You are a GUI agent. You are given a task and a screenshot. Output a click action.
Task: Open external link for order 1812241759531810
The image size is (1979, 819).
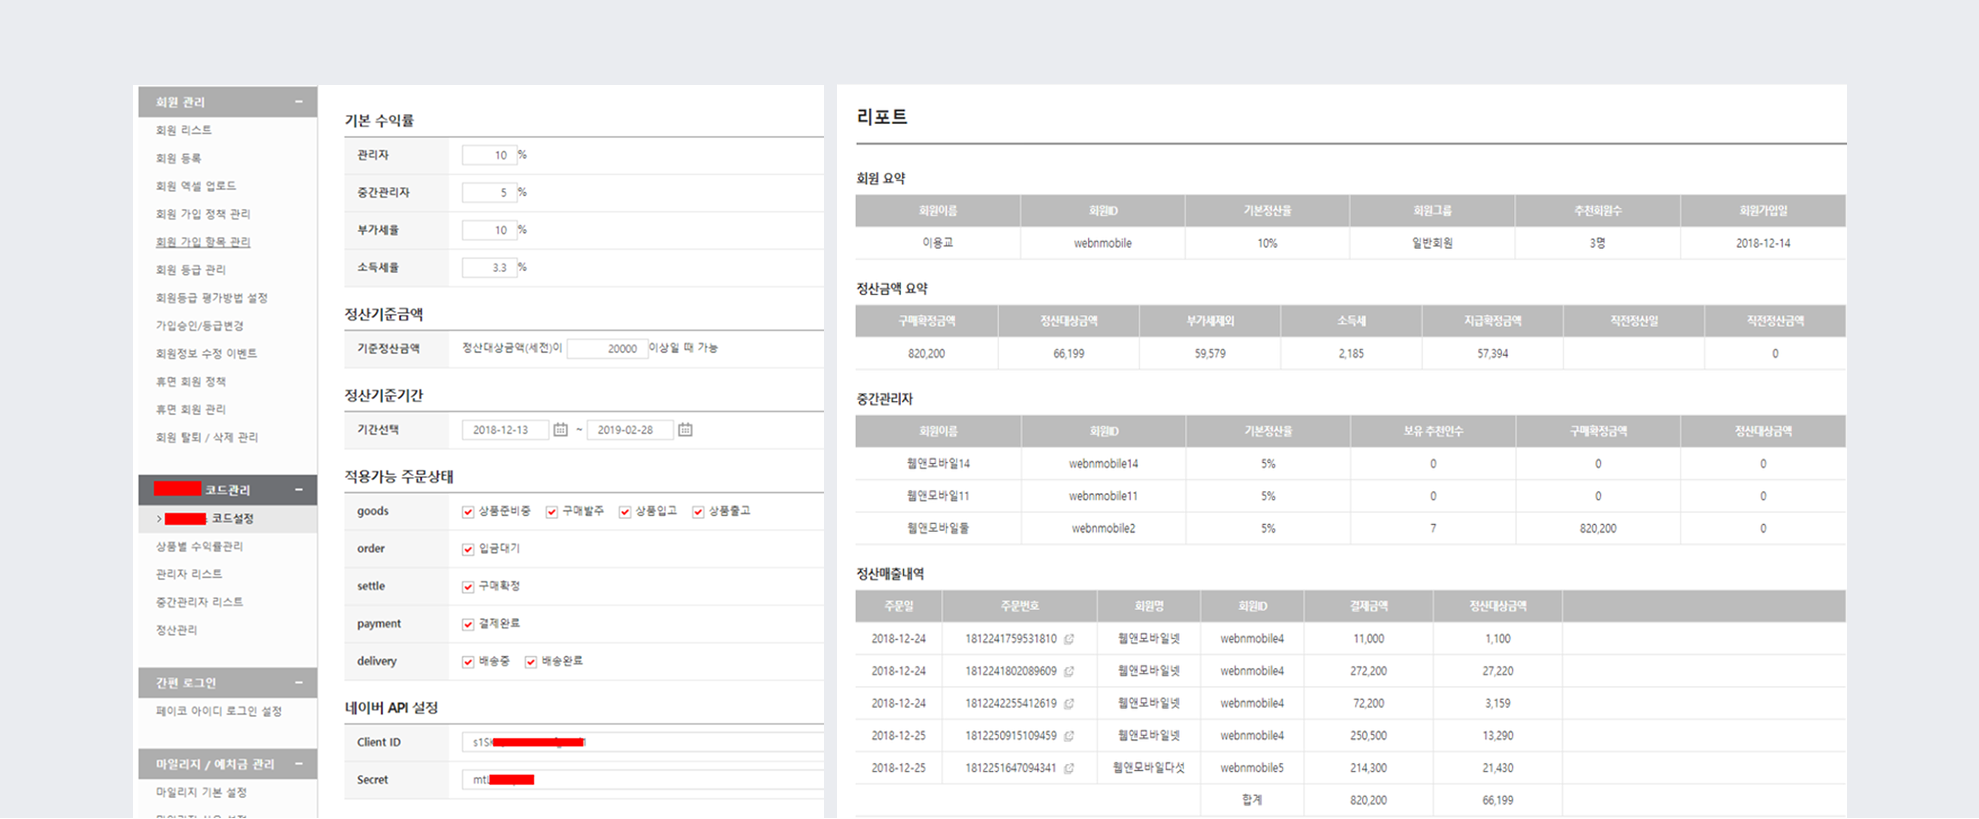coord(1069,639)
